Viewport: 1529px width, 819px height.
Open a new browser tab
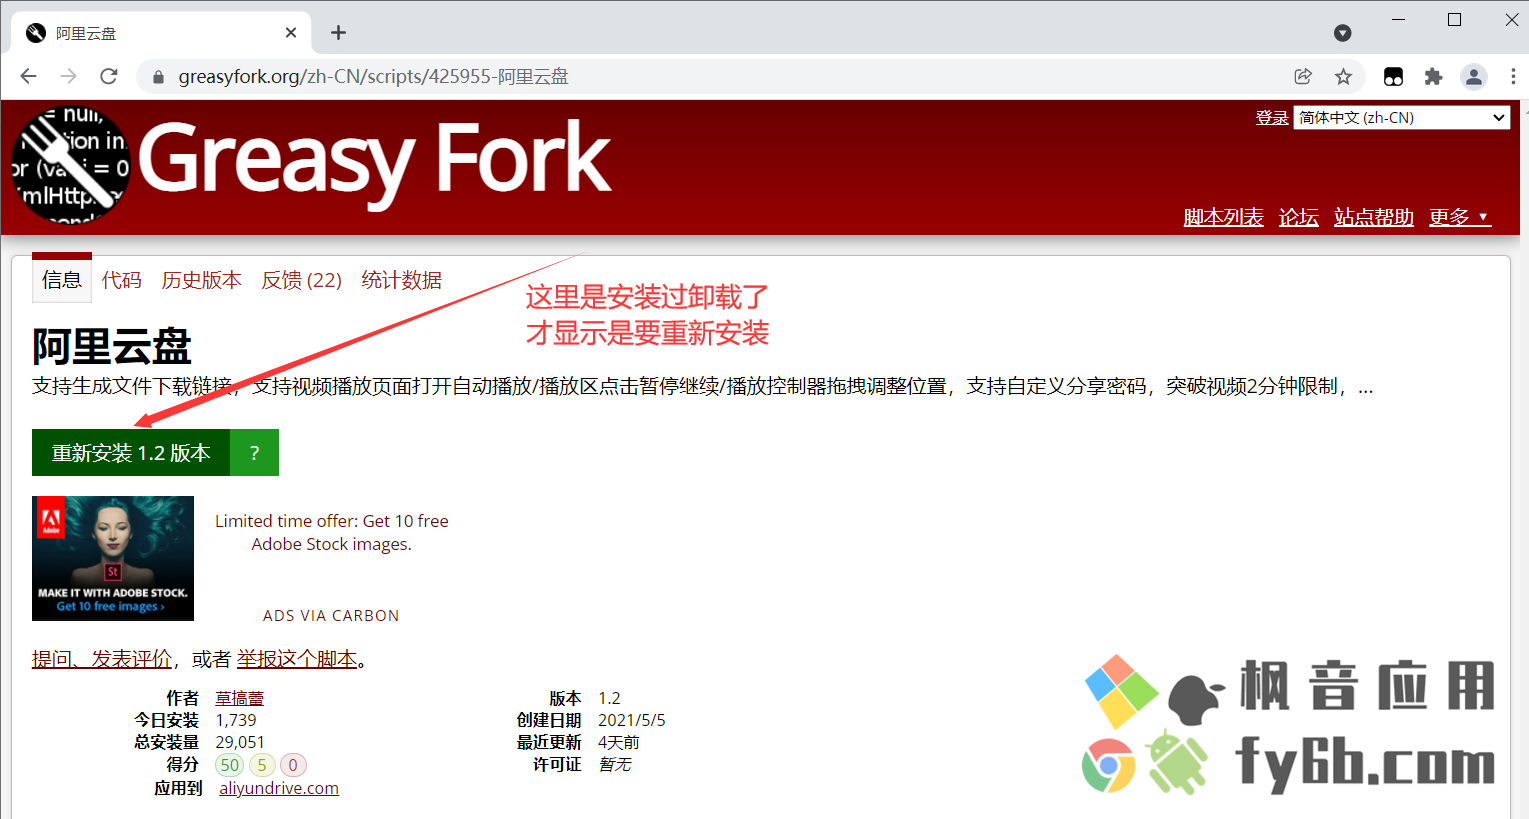tap(338, 33)
